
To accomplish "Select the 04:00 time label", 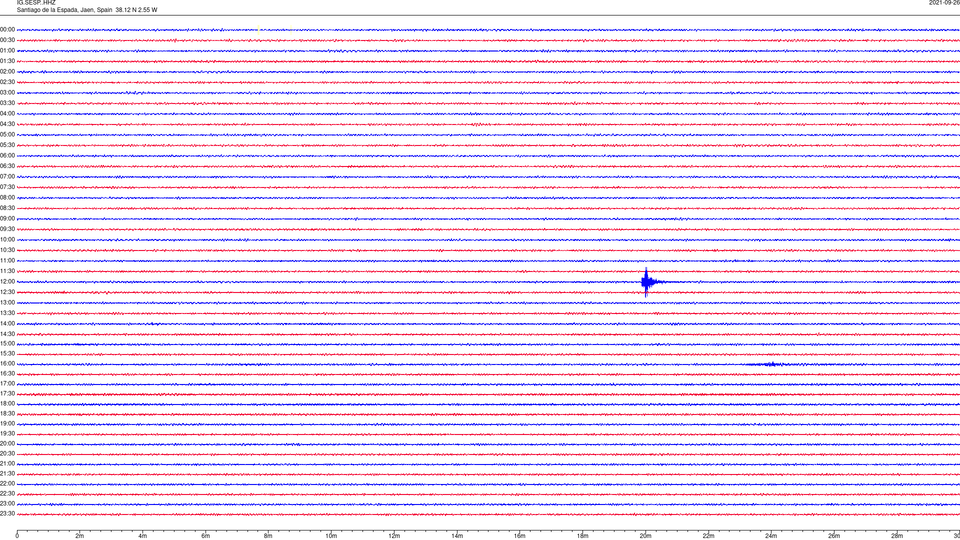I will point(7,113).
